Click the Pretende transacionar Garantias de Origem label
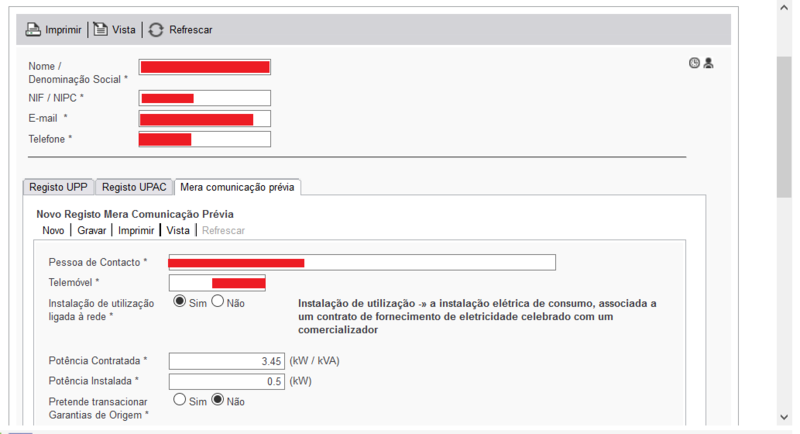This screenshot has width=800, height=434. [98, 409]
